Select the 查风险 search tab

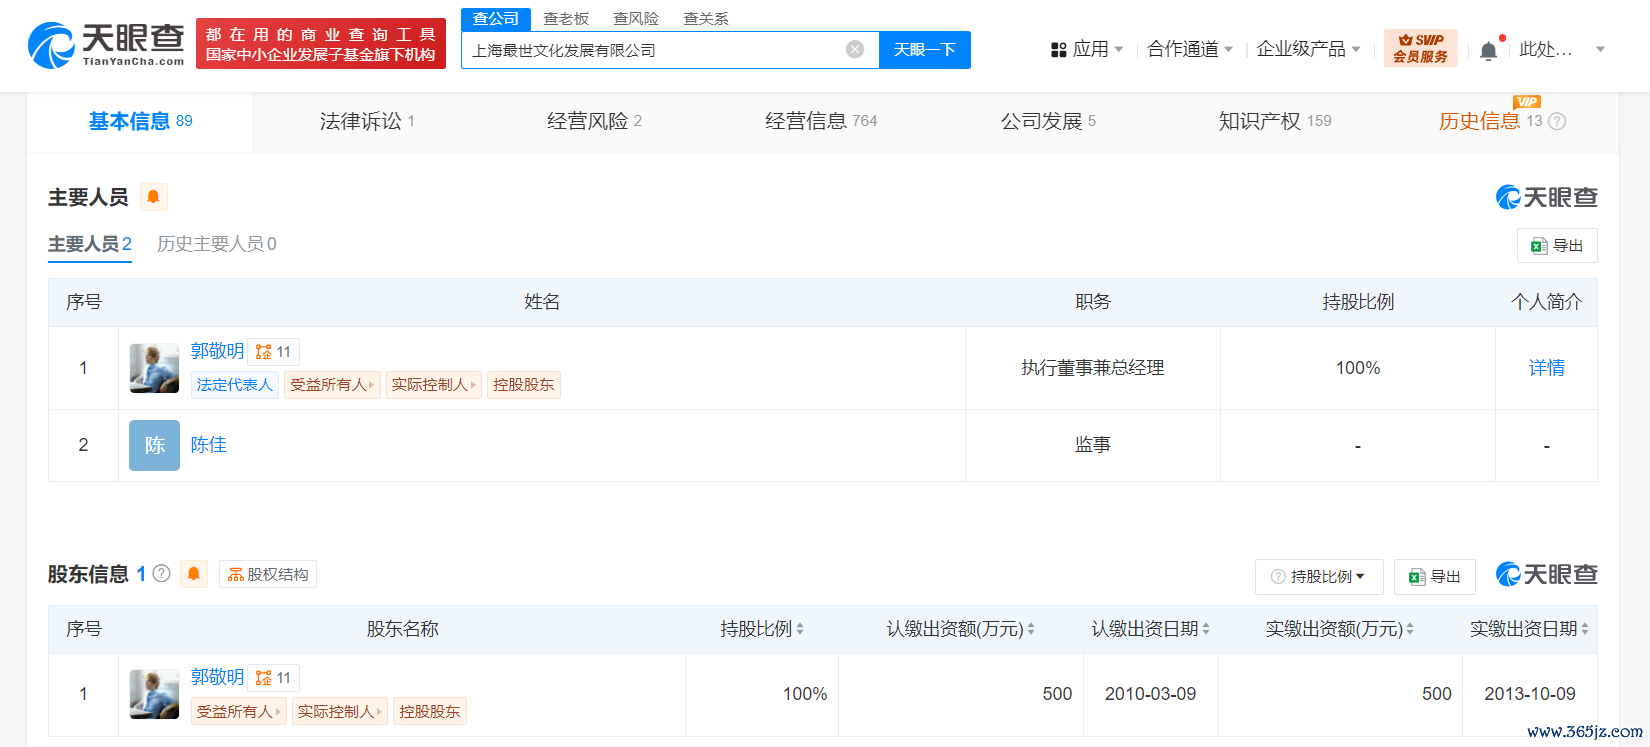(x=636, y=19)
